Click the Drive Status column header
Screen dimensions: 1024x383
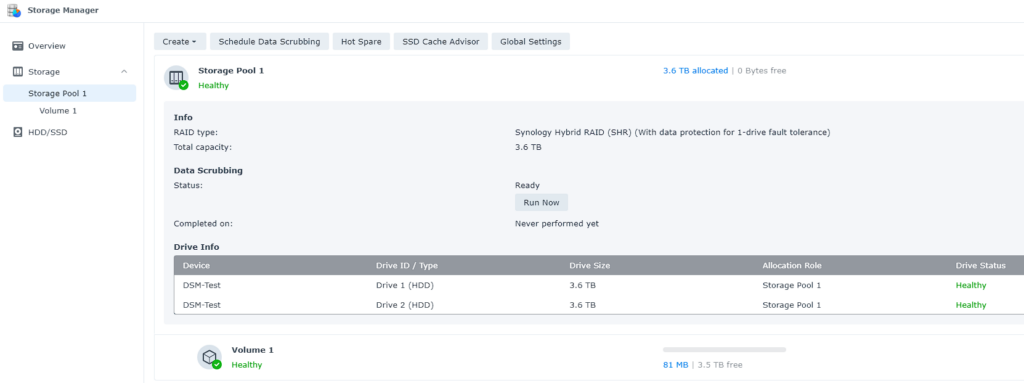coord(981,265)
